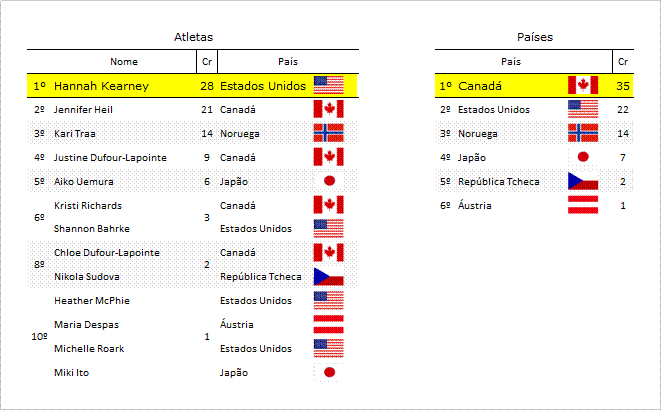Click the País header in the Atletas table
Image resolution: width=662 pixels, height=411 pixels.
288,62
